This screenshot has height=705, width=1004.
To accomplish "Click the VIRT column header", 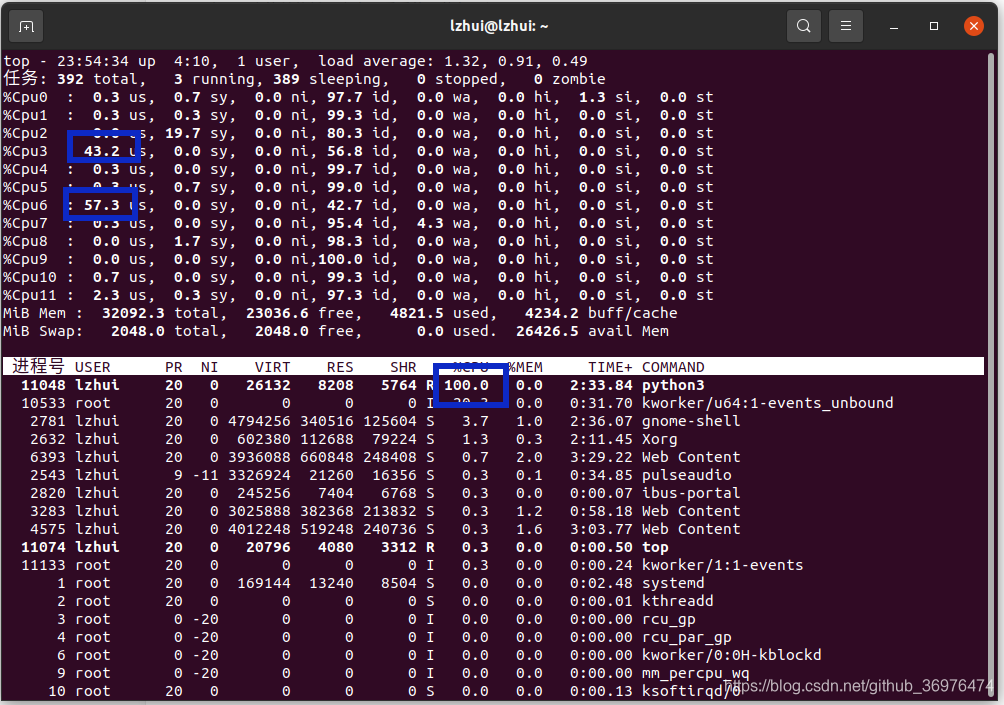I will pyautogui.click(x=273, y=367).
